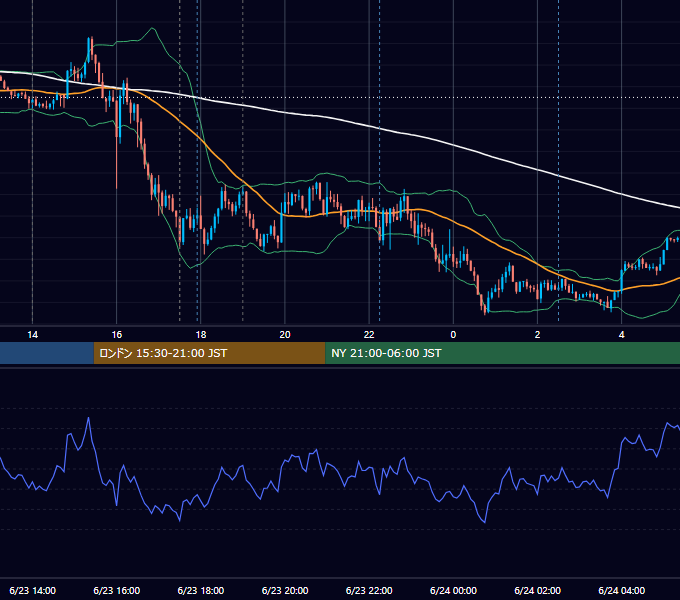This screenshot has width=680, height=600.
Task: Click hour label 2 on price chart axis
Action: (x=537, y=335)
